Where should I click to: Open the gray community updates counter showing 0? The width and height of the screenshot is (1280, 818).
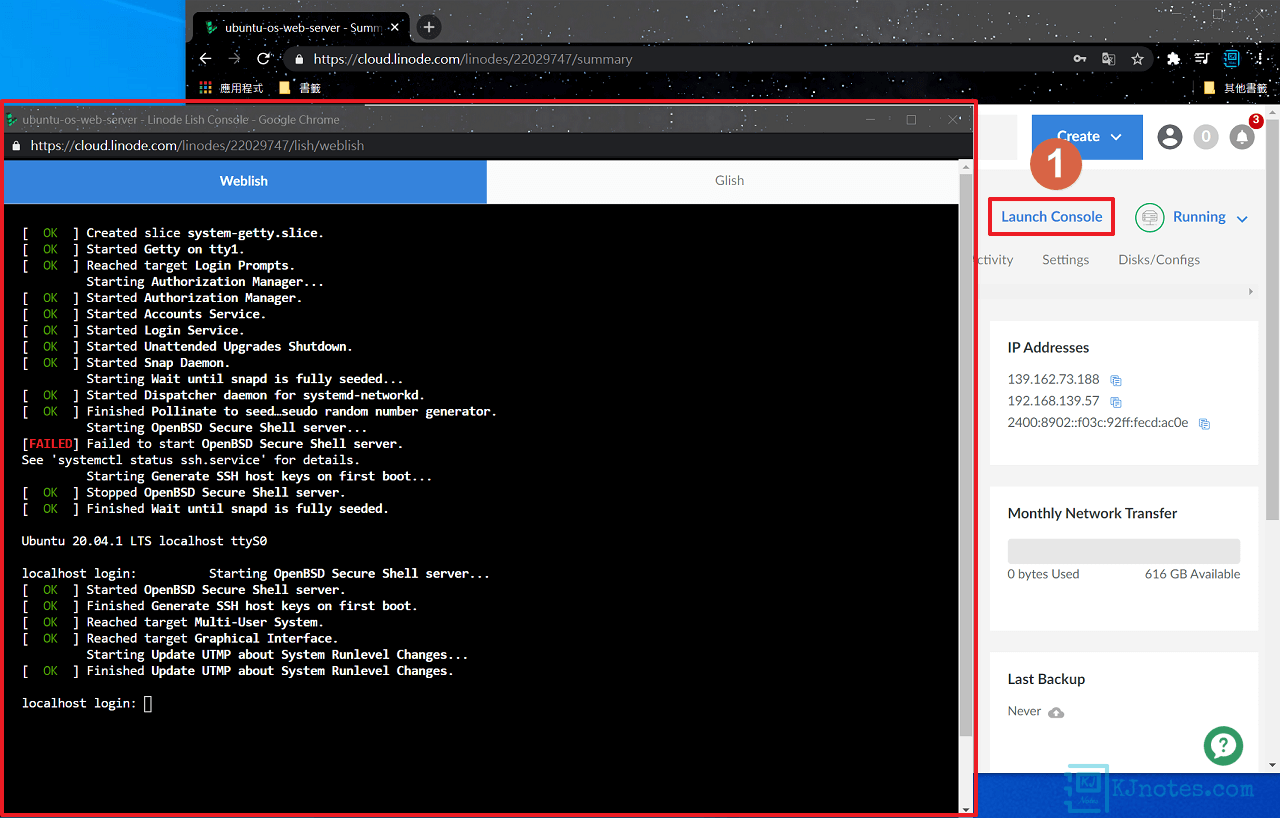[x=1206, y=137]
